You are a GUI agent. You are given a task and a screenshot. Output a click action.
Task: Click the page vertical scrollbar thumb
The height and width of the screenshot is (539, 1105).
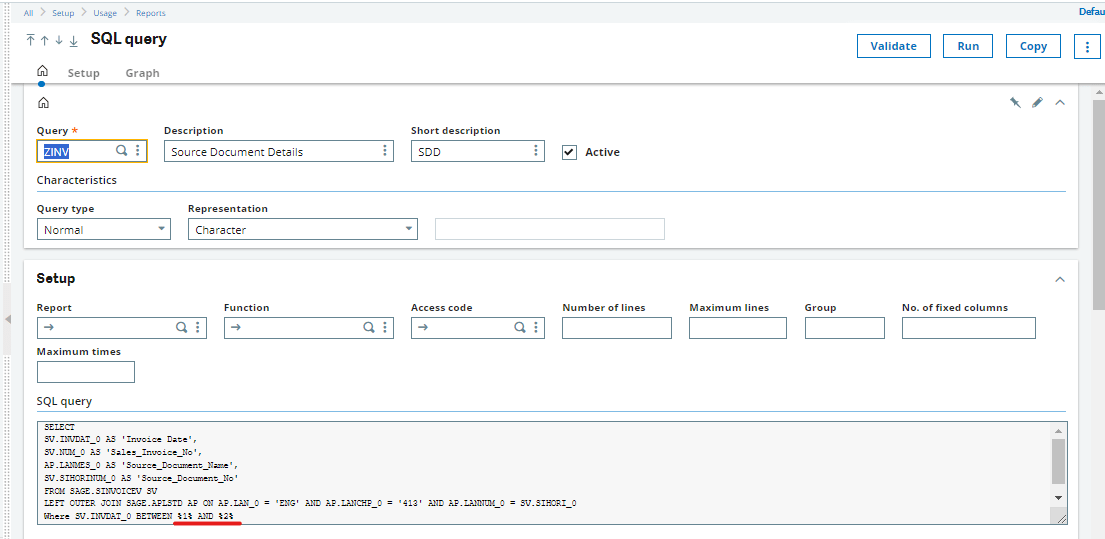pyautogui.click(x=1099, y=203)
